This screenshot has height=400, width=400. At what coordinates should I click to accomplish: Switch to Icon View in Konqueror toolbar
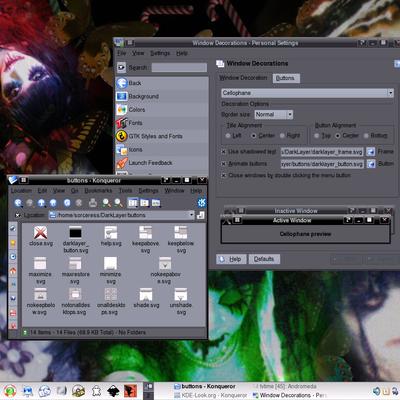coord(133,203)
